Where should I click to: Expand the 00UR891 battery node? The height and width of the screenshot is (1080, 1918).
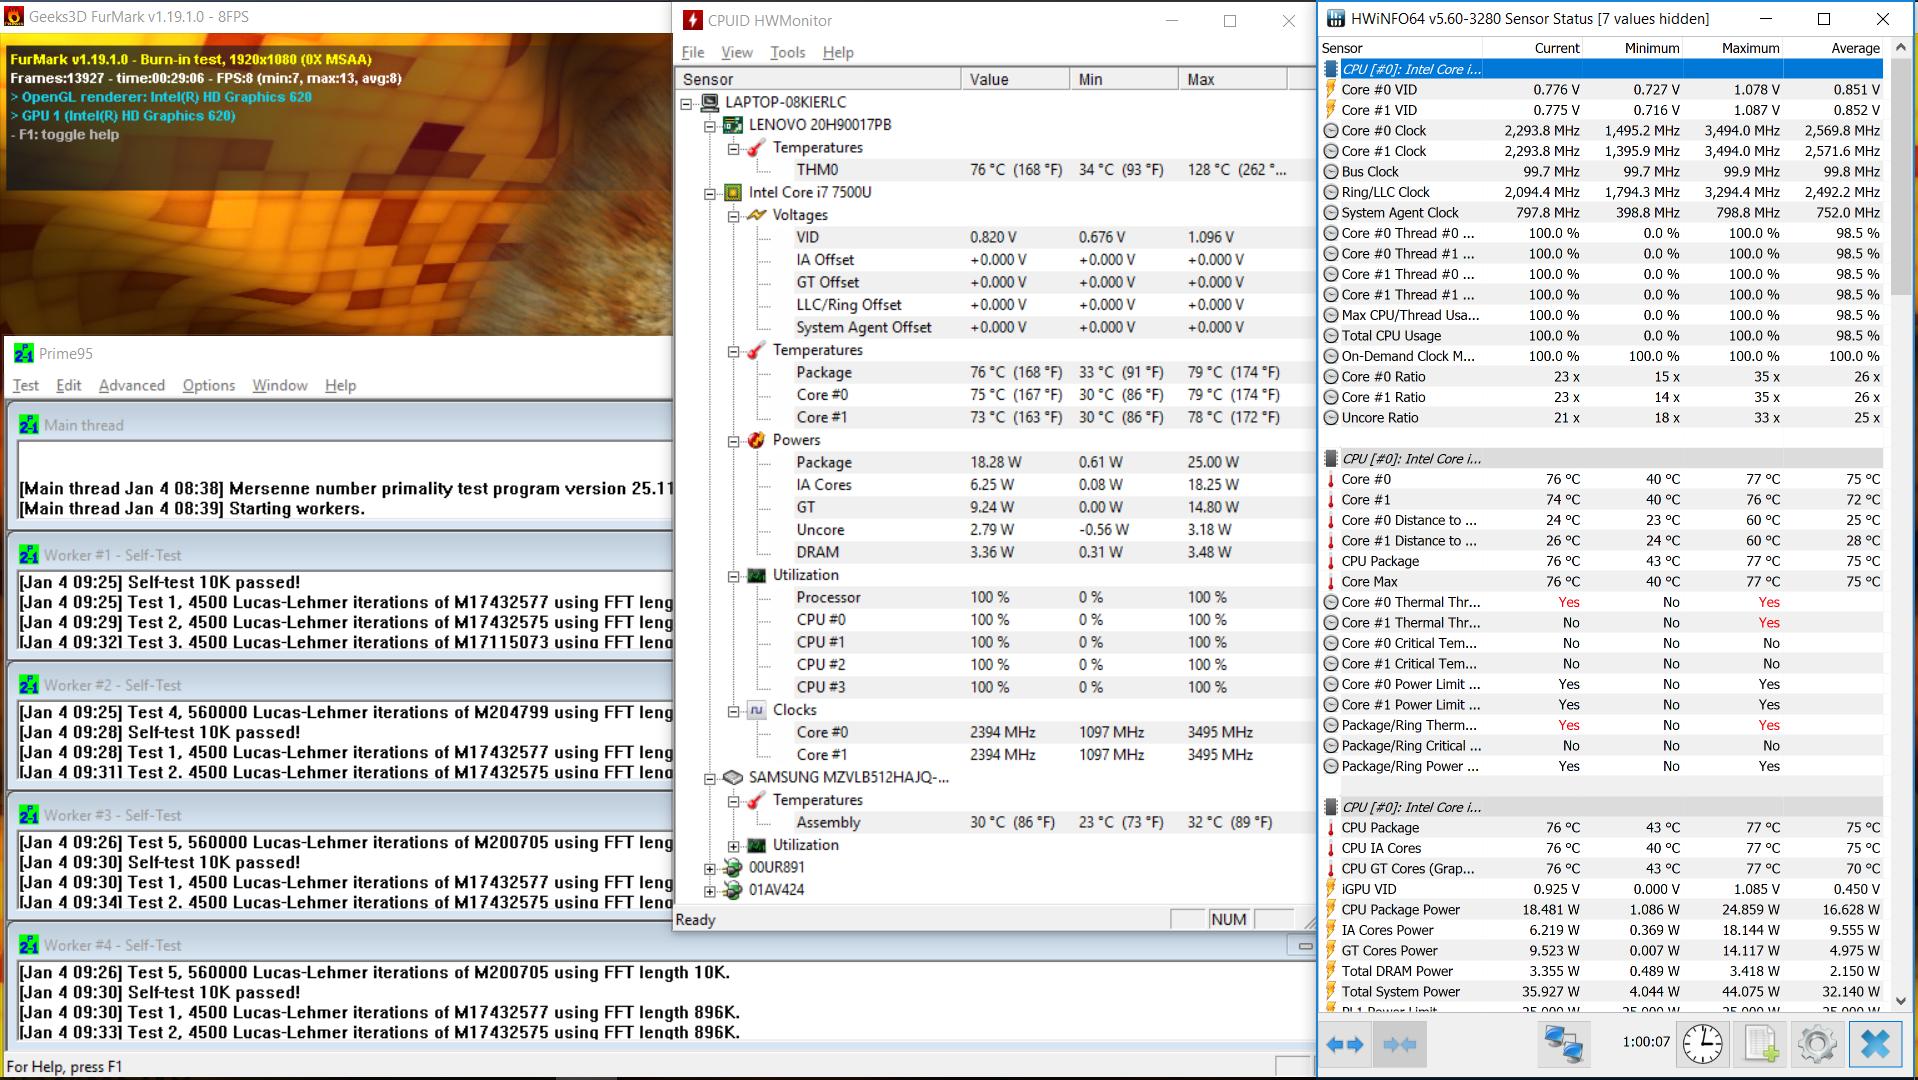pyautogui.click(x=710, y=868)
